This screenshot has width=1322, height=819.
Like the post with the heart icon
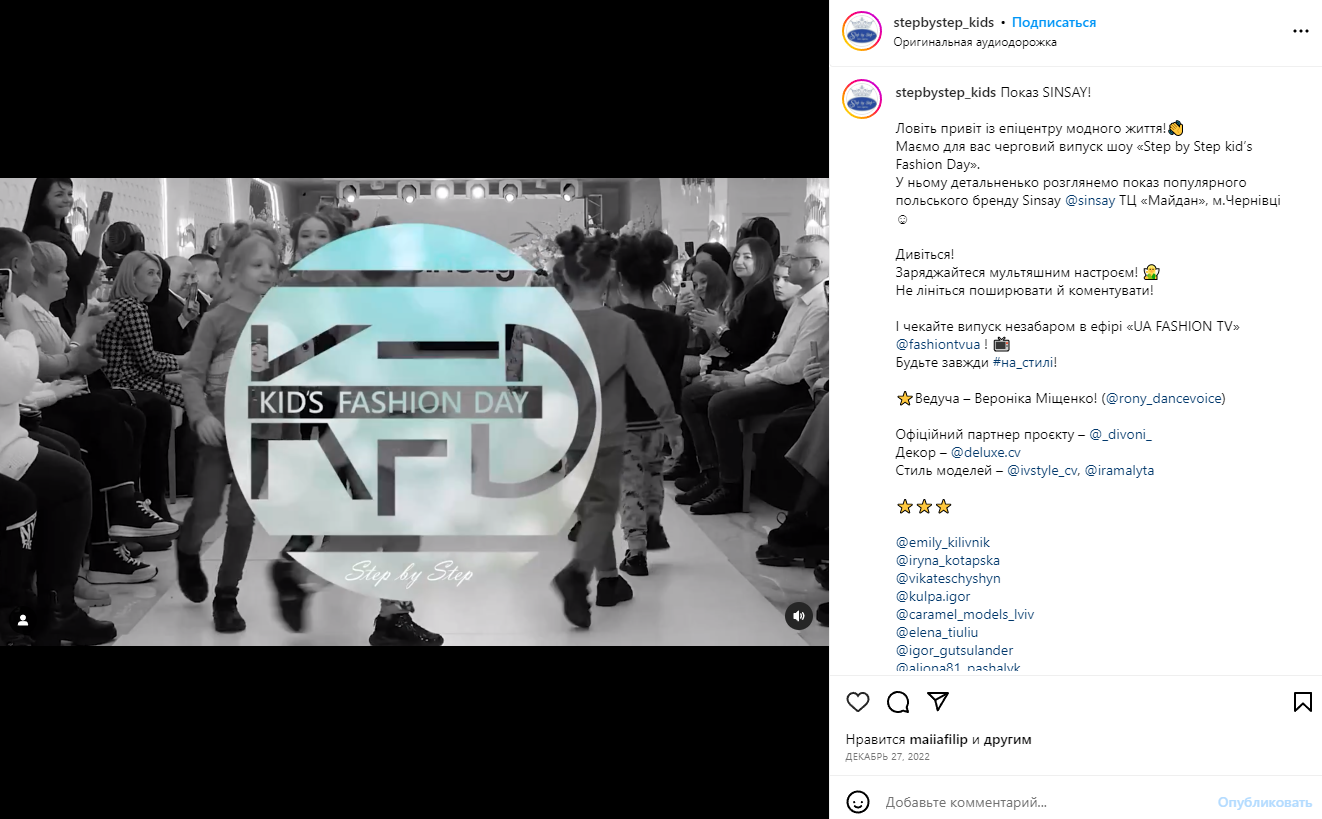pos(858,702)
